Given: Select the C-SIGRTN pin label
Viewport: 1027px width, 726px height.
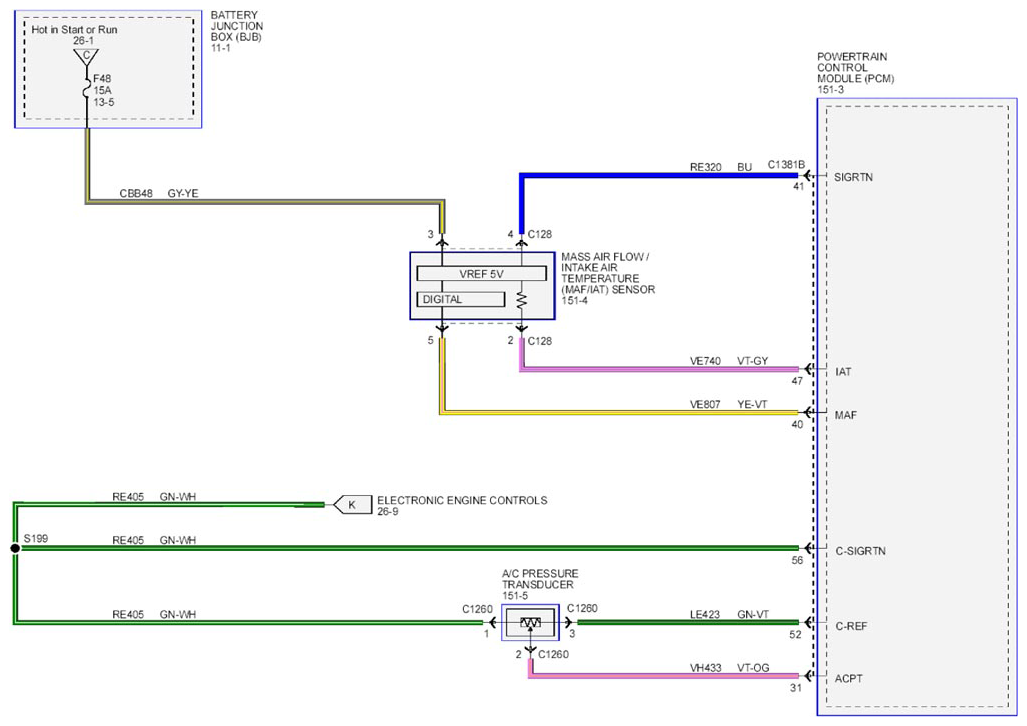Looking at the screenshot, I should [x=861, y=551].
